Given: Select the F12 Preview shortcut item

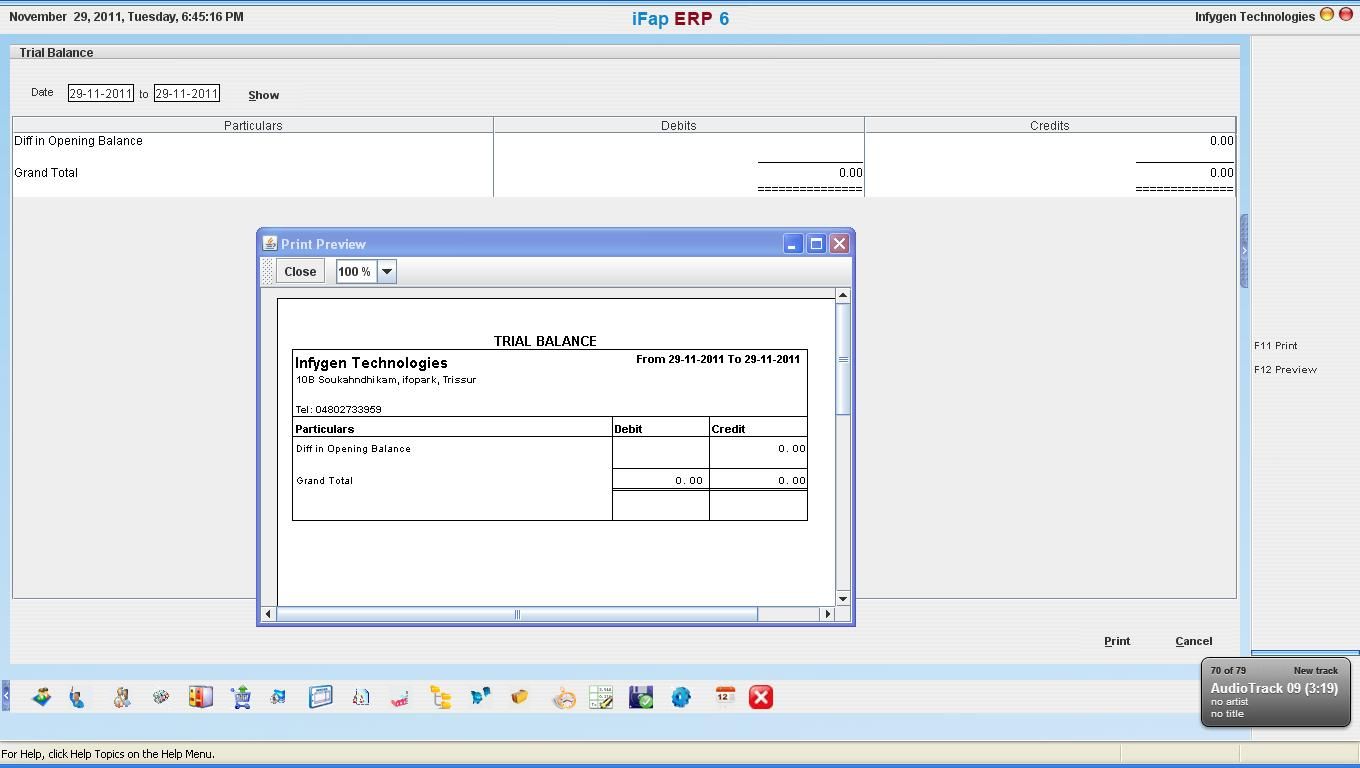Looking at the screenshot, I should click(x=1285, y=370).
